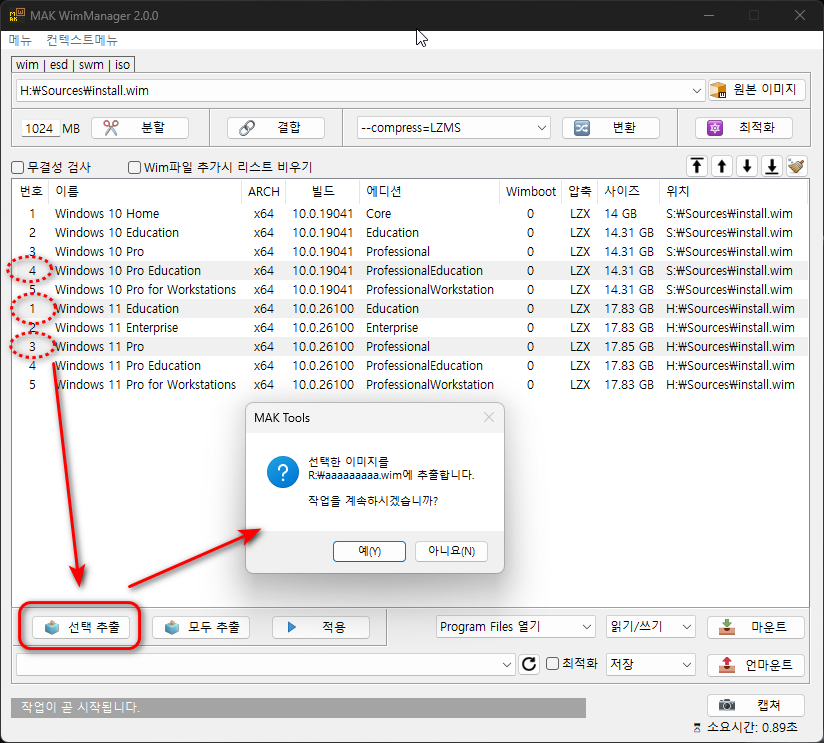Clear the list with the broom icon
The height and width of the screenshot is (743, 824).
tap(797, 167)
